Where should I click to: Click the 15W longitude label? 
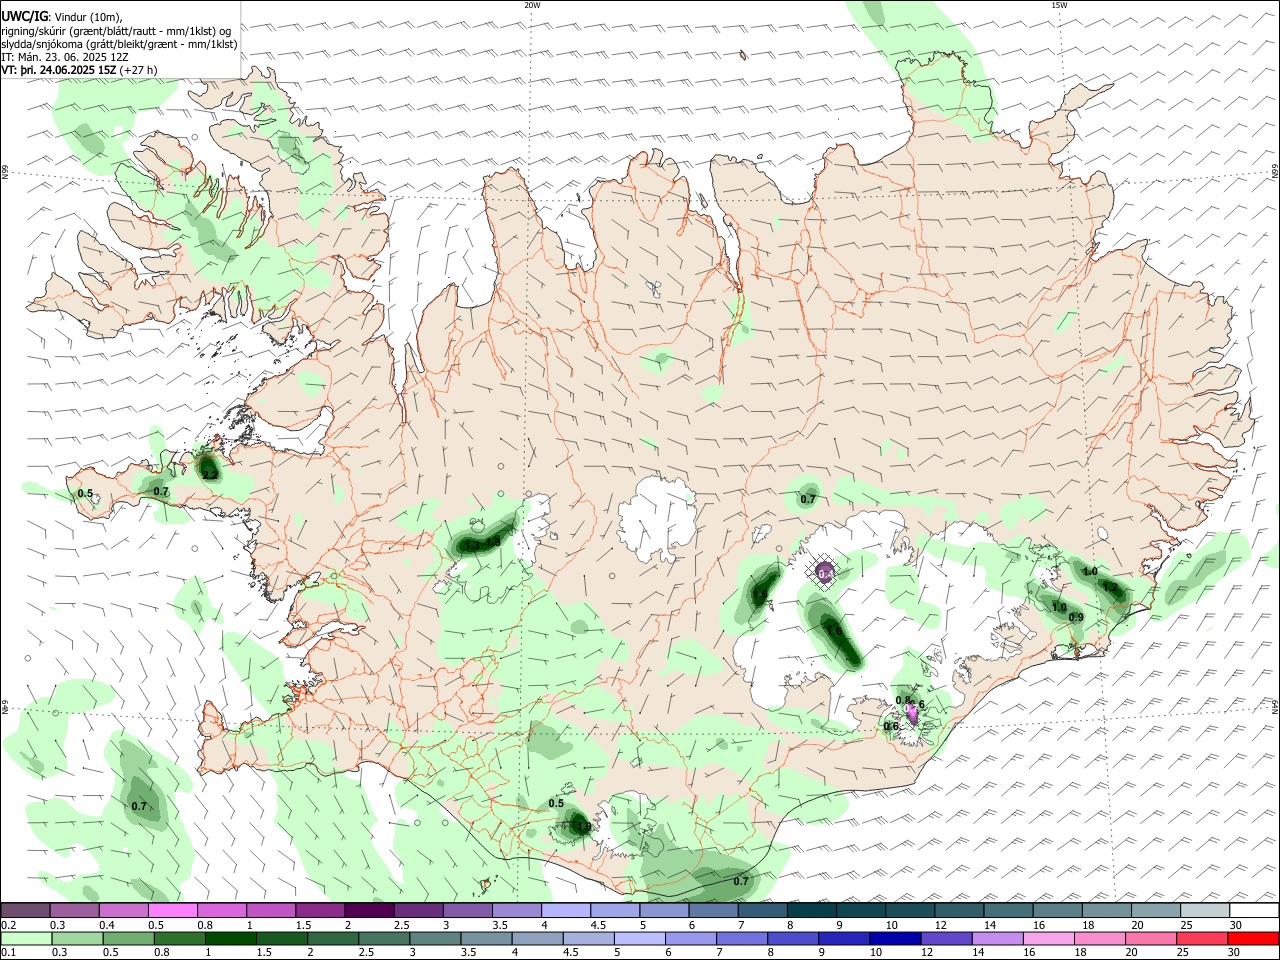point(1059,5)
